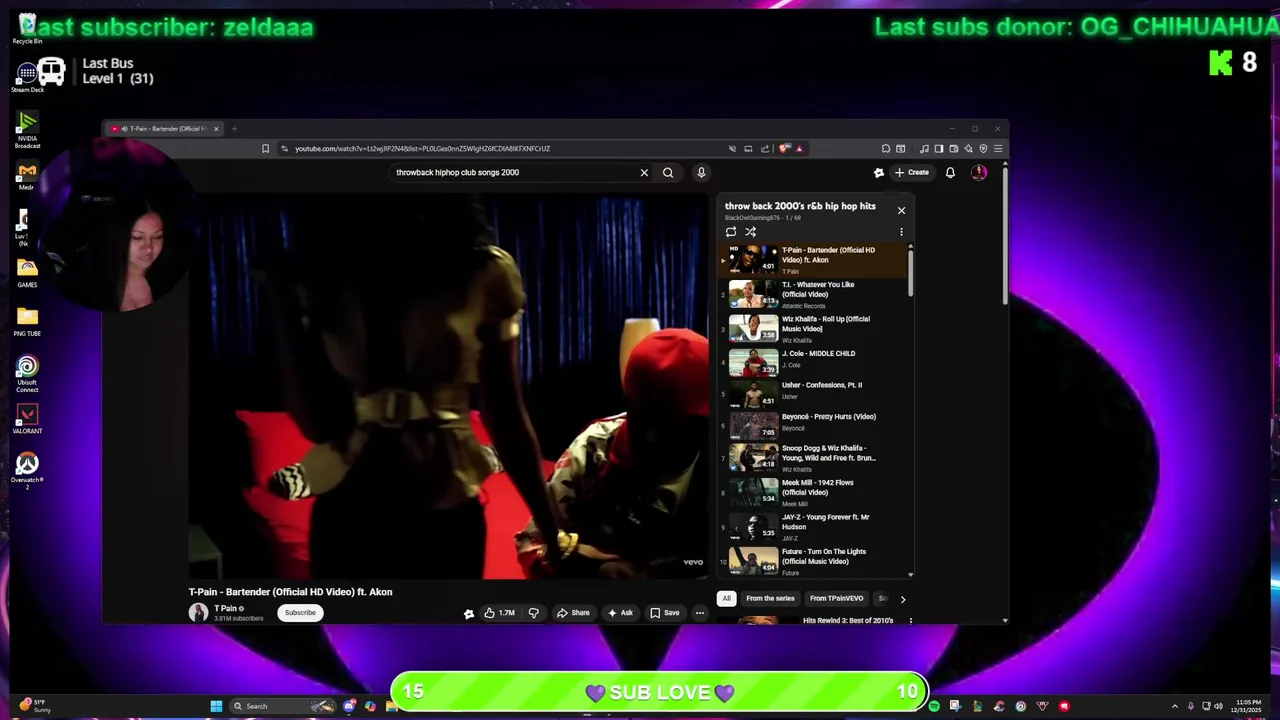
Task: Click the video player to pause
Action: (448, 387)
